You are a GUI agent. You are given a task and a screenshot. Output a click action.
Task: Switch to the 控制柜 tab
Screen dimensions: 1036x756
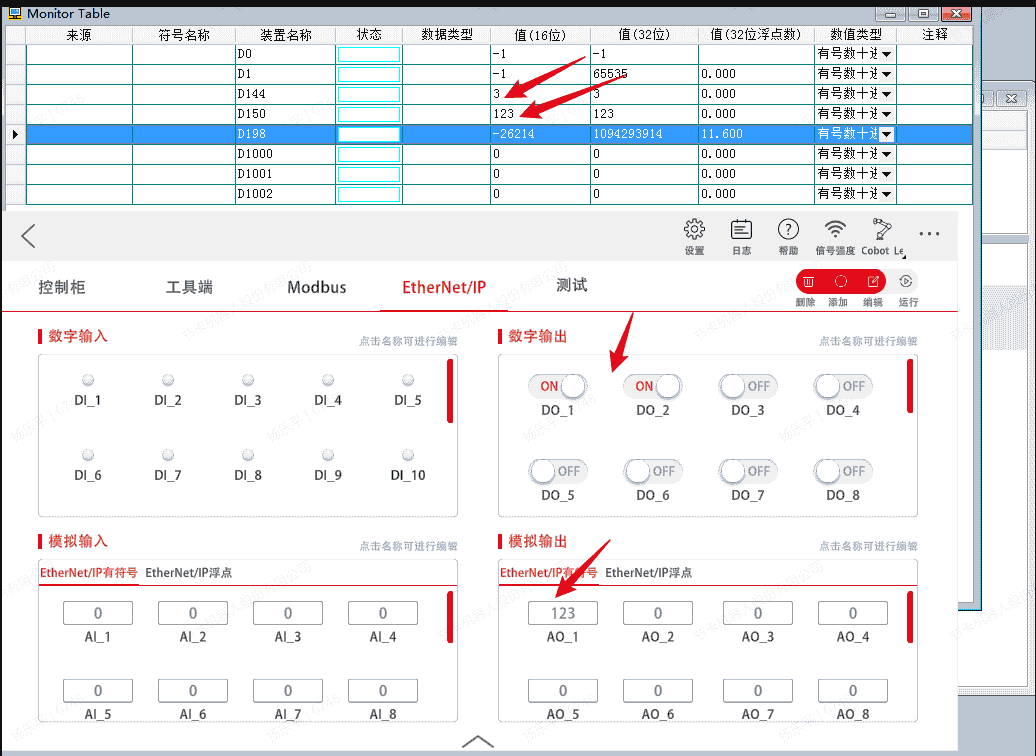point(62,288)
